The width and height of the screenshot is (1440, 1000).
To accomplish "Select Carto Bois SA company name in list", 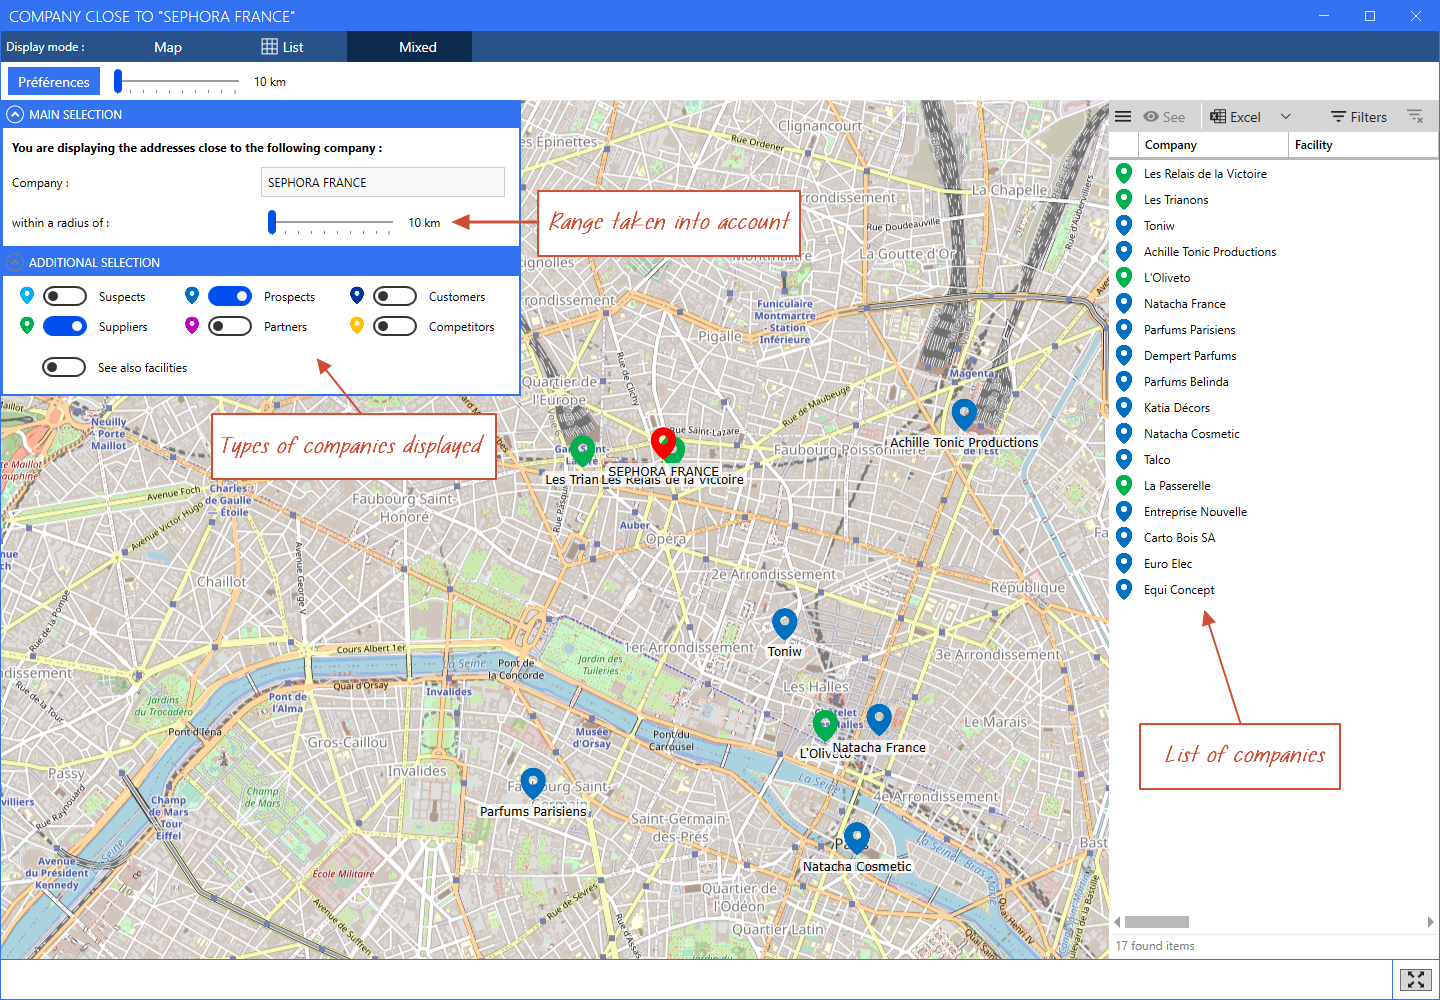I will (x=1180, y=538).
